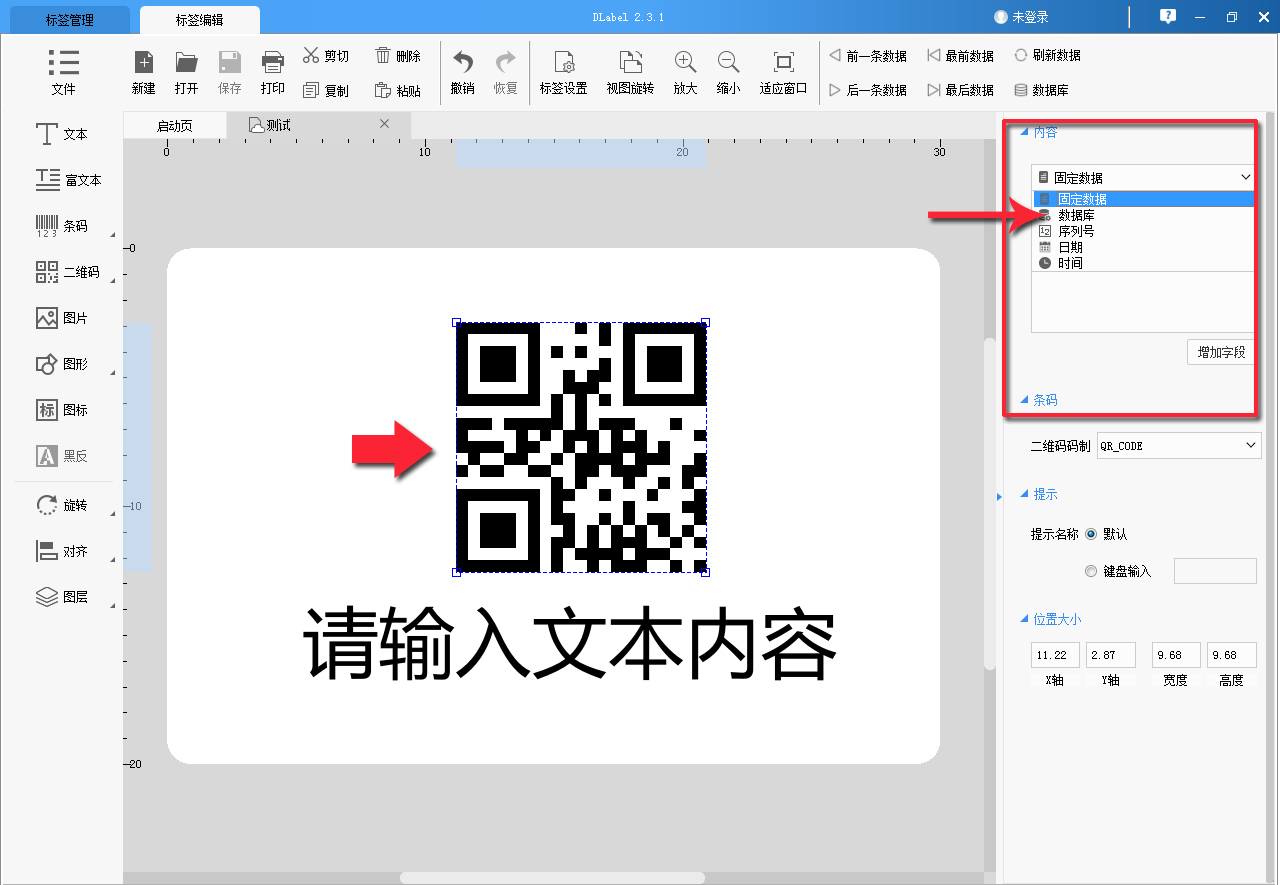The width and height of the screenshot is (1280, 885).
Task: Click the 剪切 scissors icon
Action: pos(311,55)
